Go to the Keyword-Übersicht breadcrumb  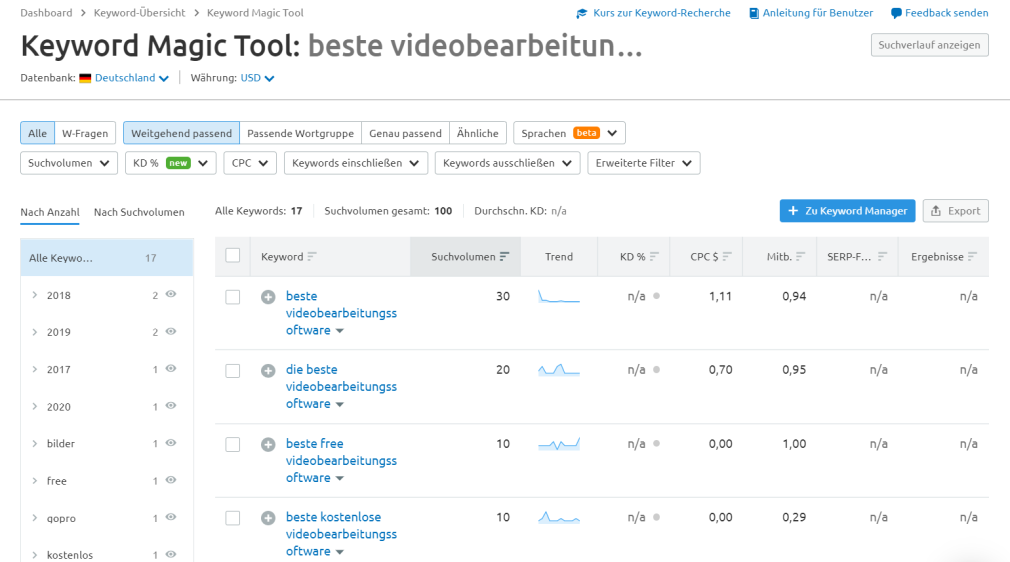139,13
